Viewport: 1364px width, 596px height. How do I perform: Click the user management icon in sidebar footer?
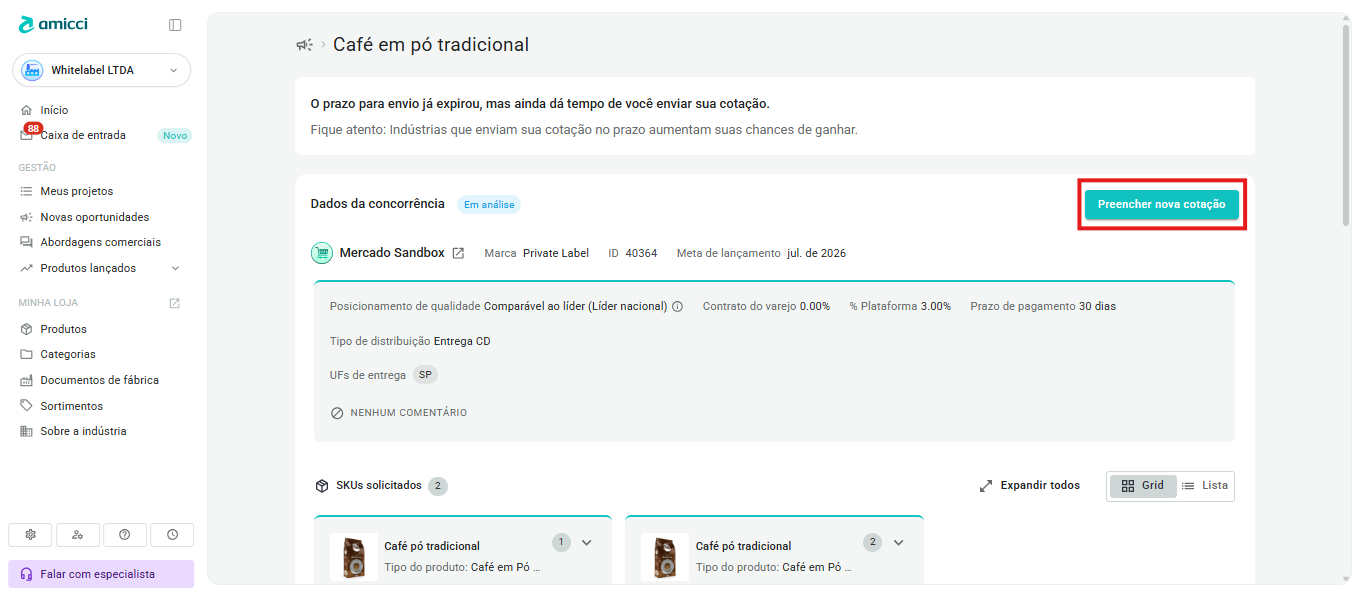click(x=78, y=535)
